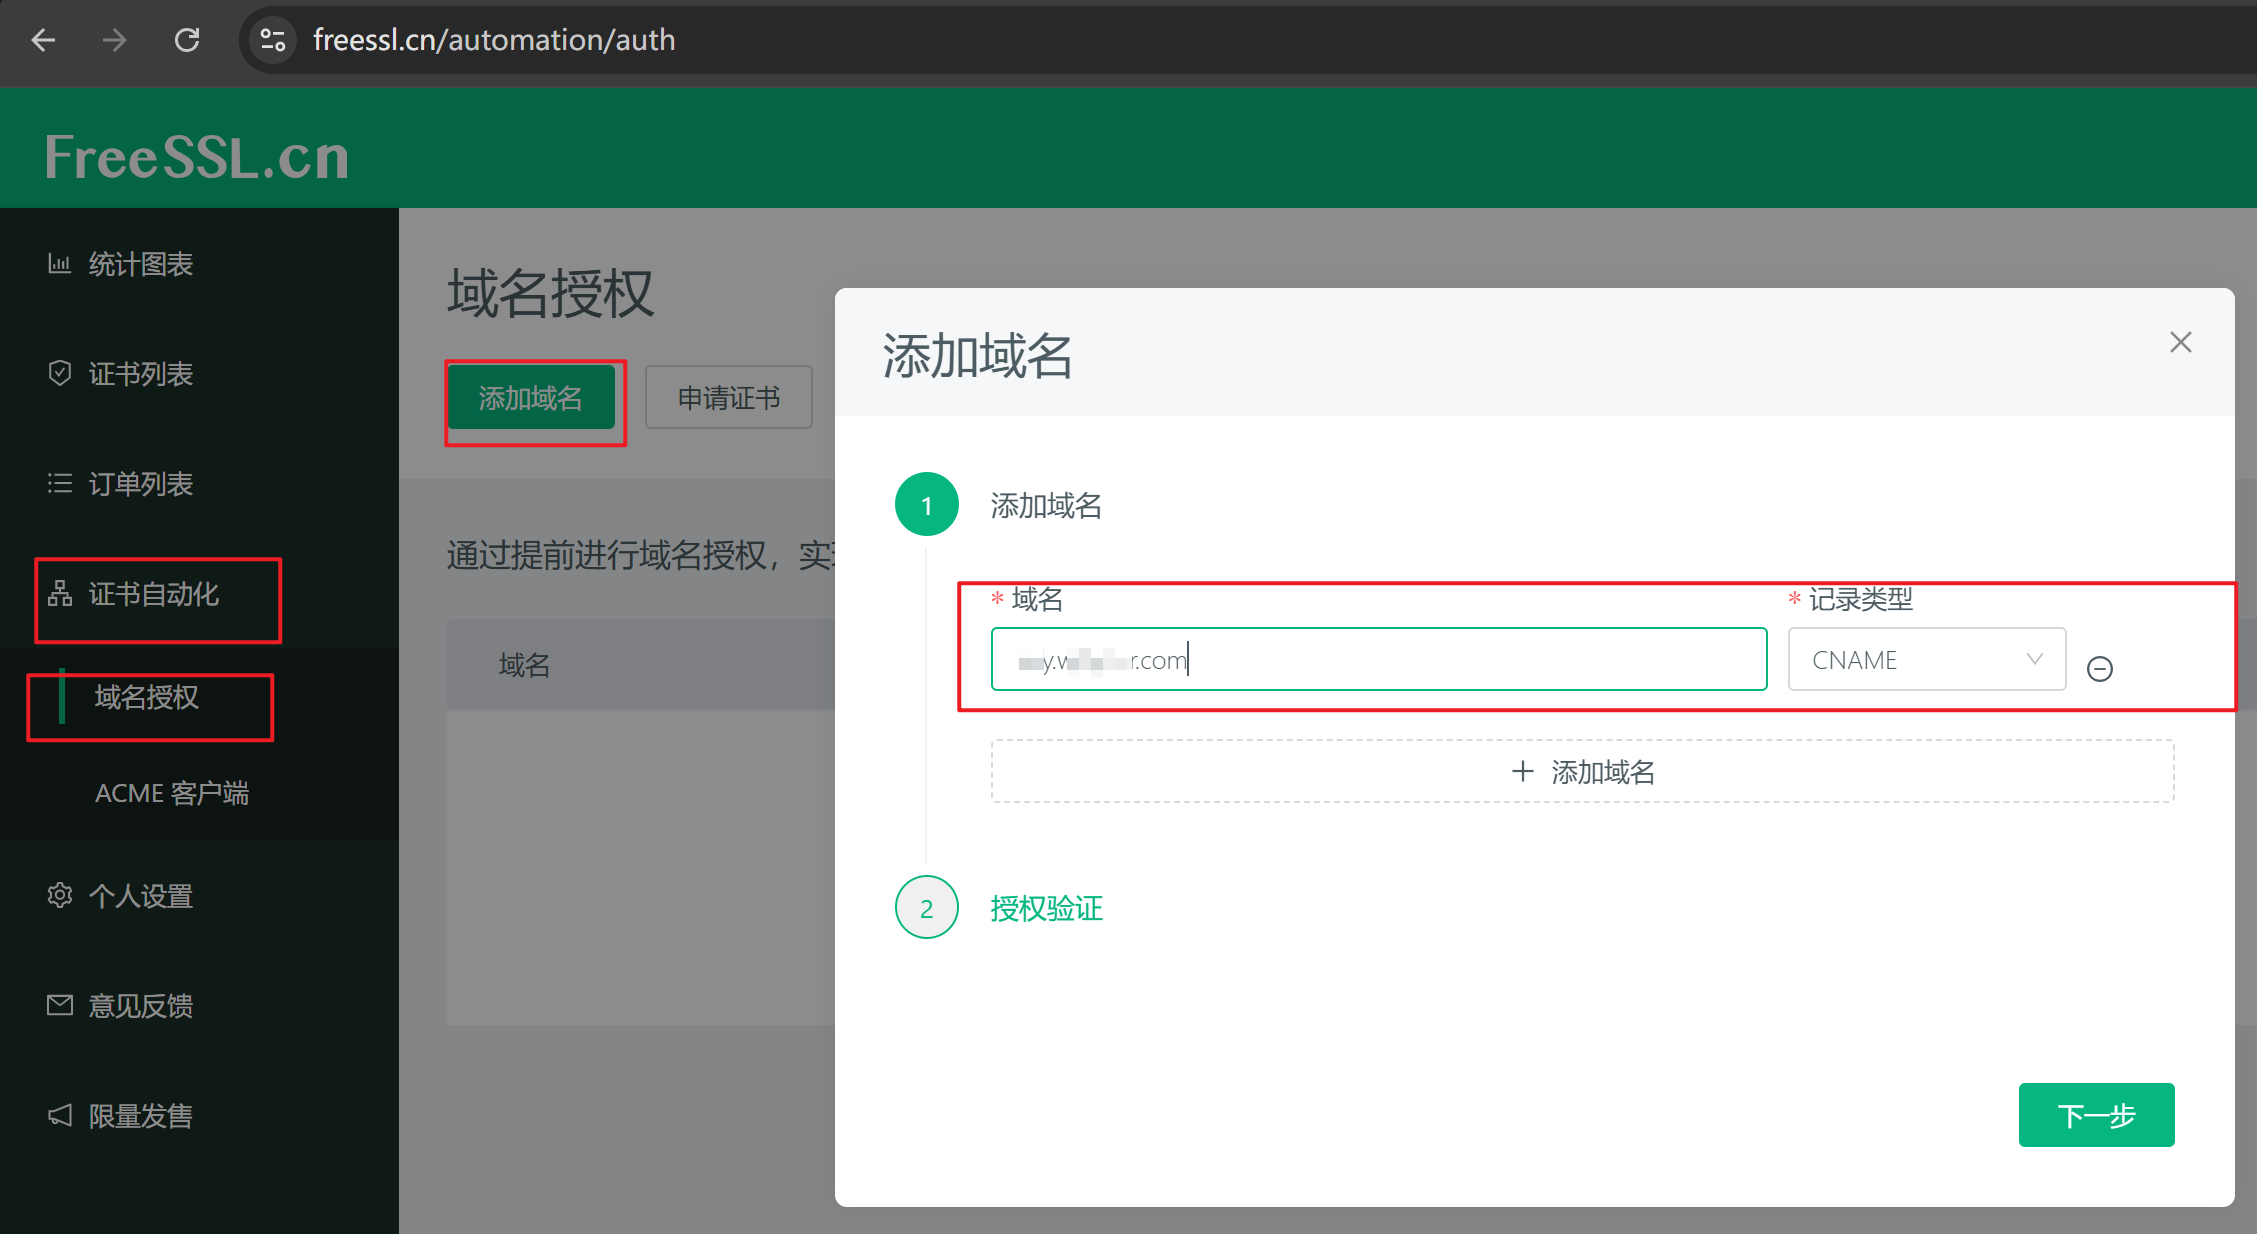The image size is (2257, 1234).
Task: Collapse the 证书自动化 sidebar section
Action: pos(155,595)
